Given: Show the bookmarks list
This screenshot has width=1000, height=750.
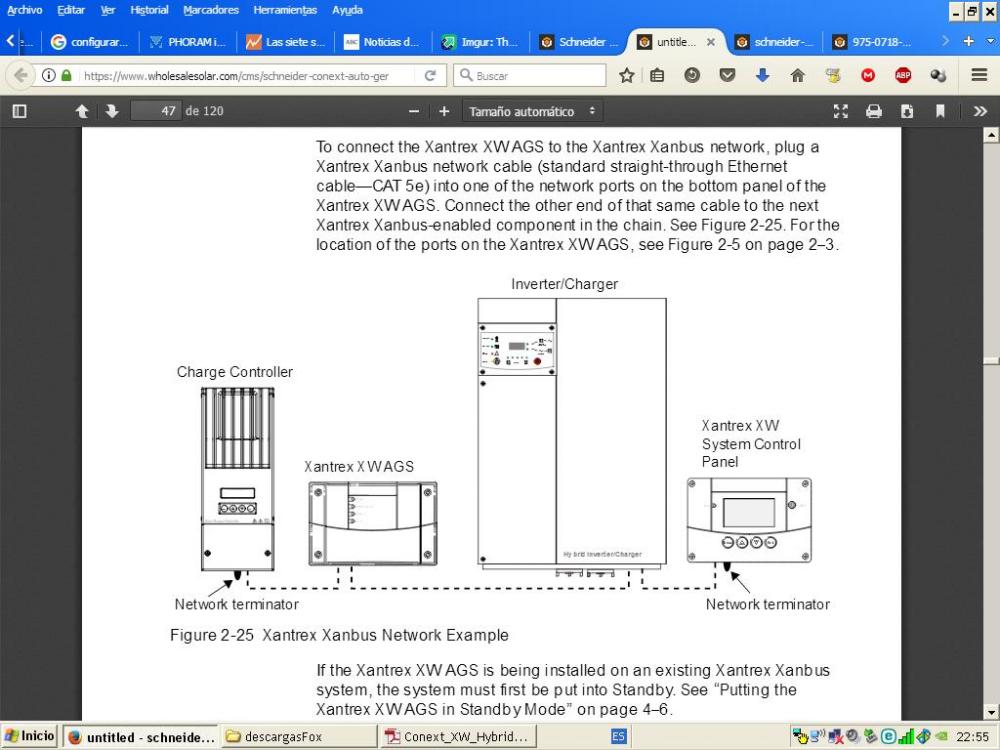Looking at the screenshot, I should tap(657, 76).
